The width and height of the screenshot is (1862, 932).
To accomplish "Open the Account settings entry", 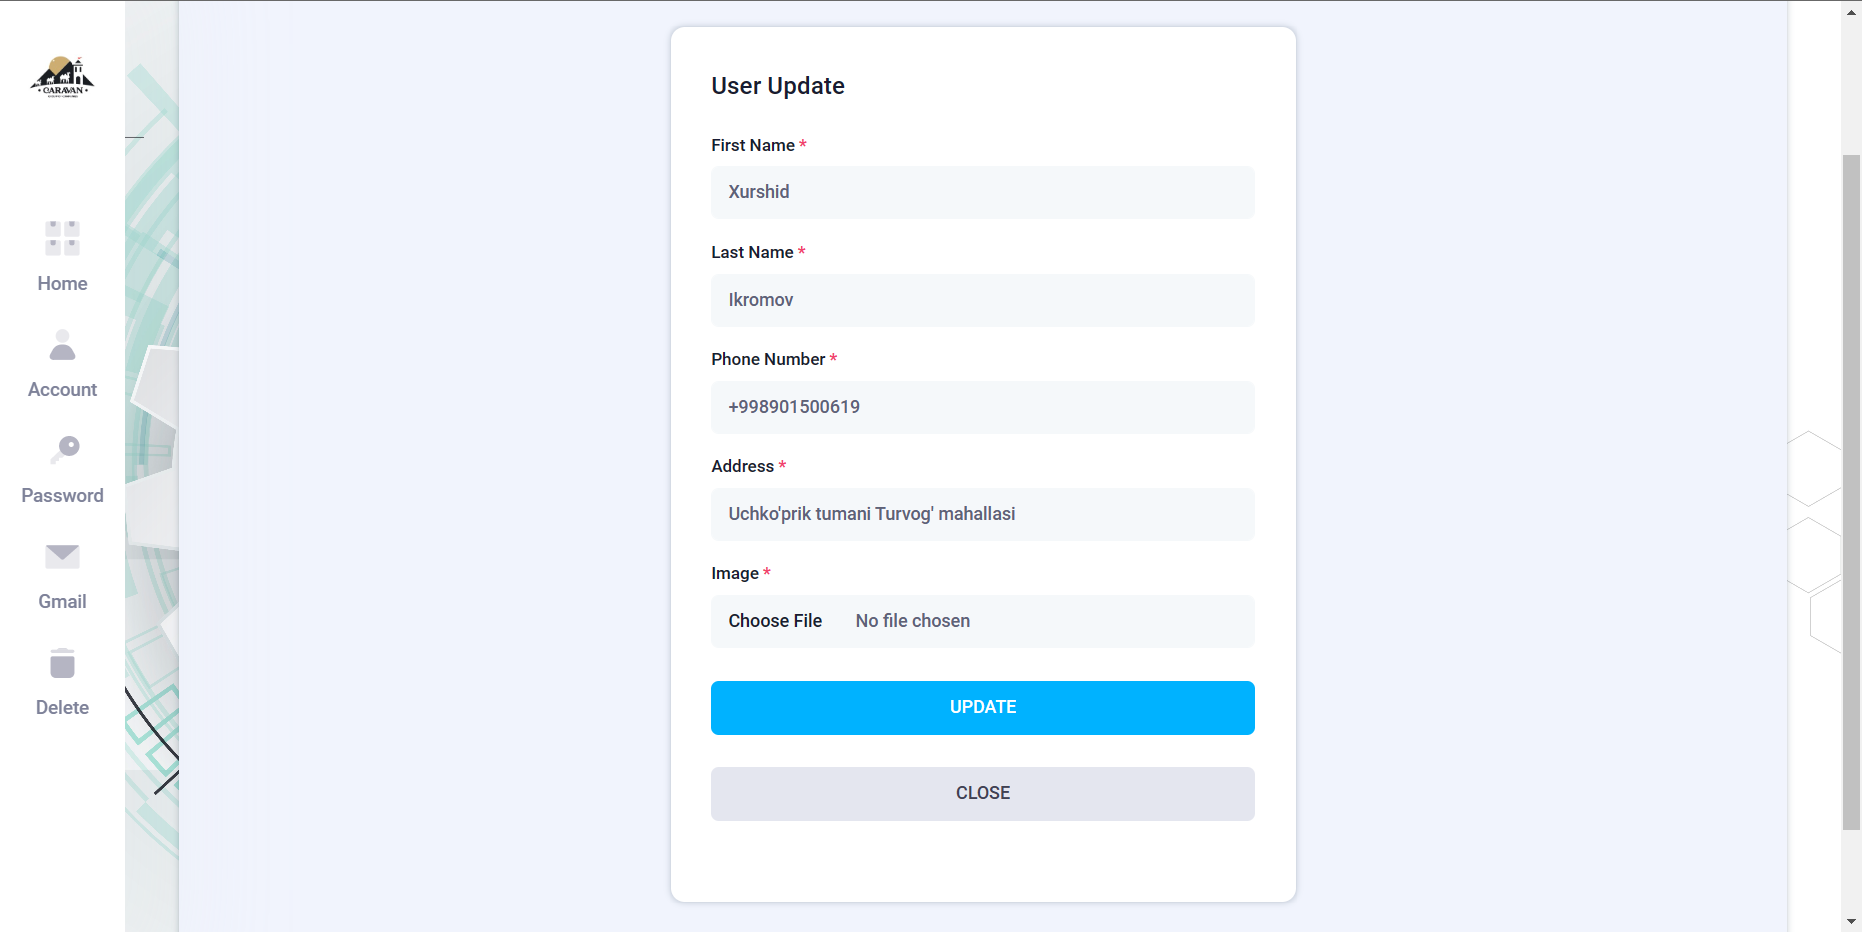I will click(x=61, y=389).
